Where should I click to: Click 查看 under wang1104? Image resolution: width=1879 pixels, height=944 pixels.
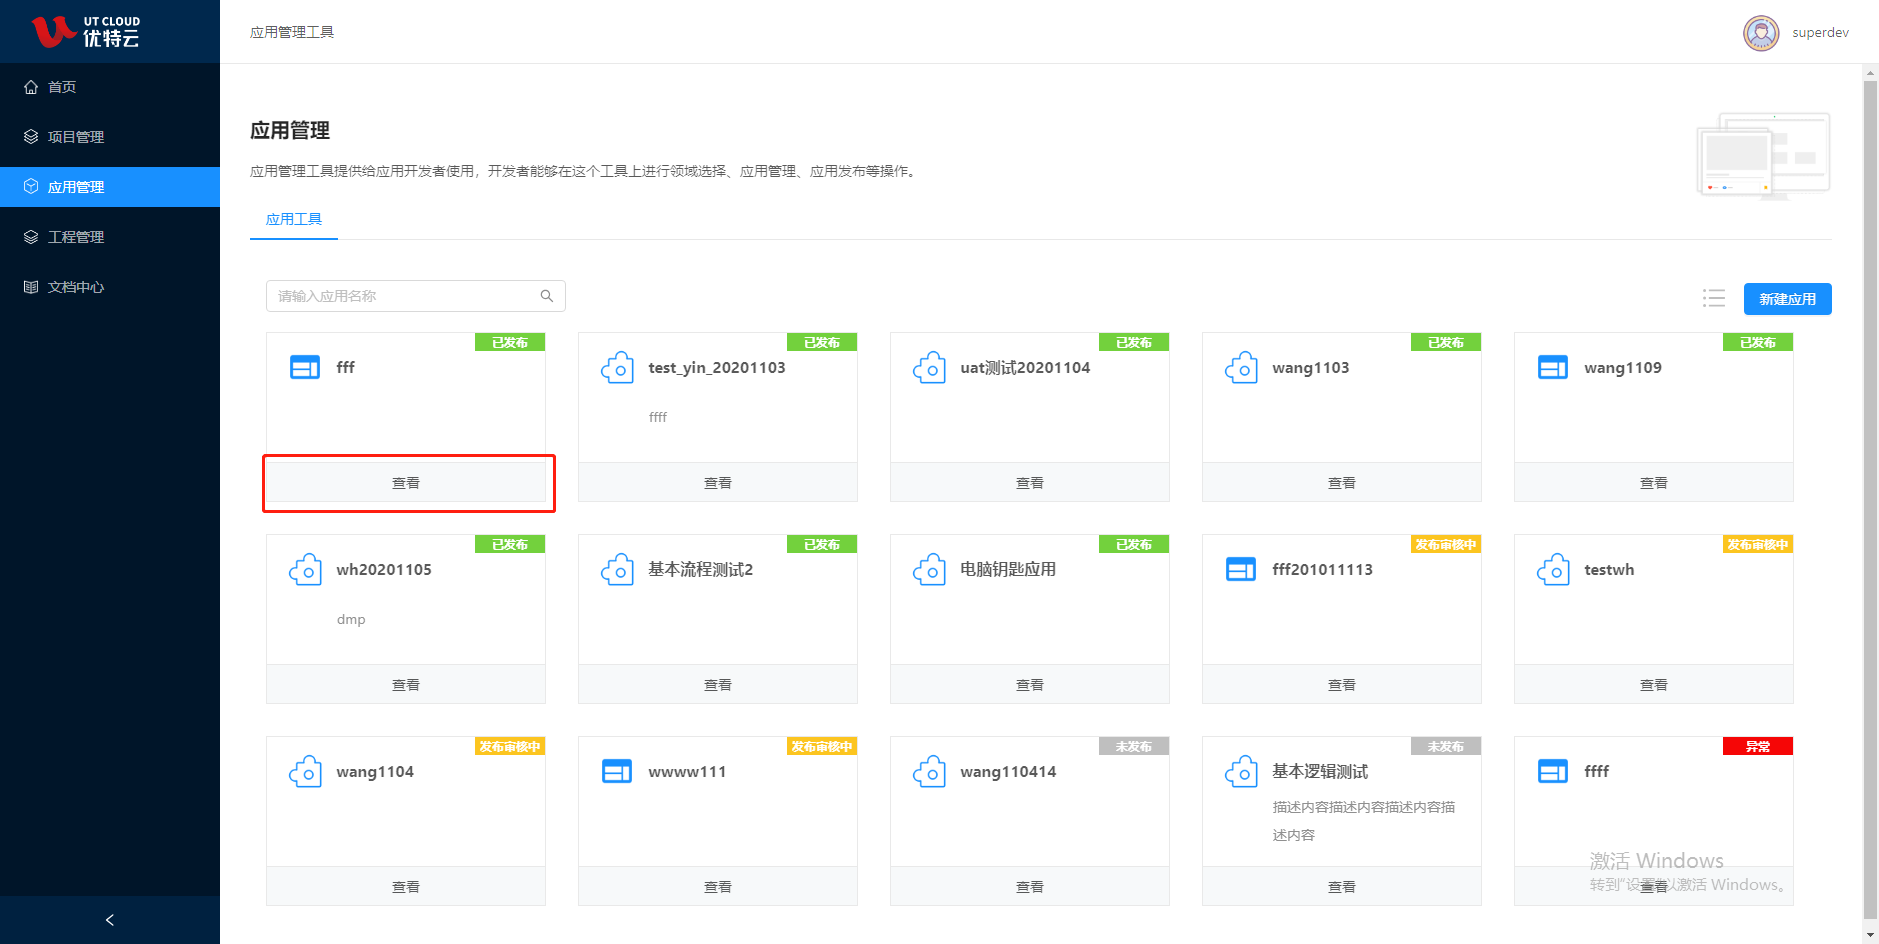coord(406,887)
